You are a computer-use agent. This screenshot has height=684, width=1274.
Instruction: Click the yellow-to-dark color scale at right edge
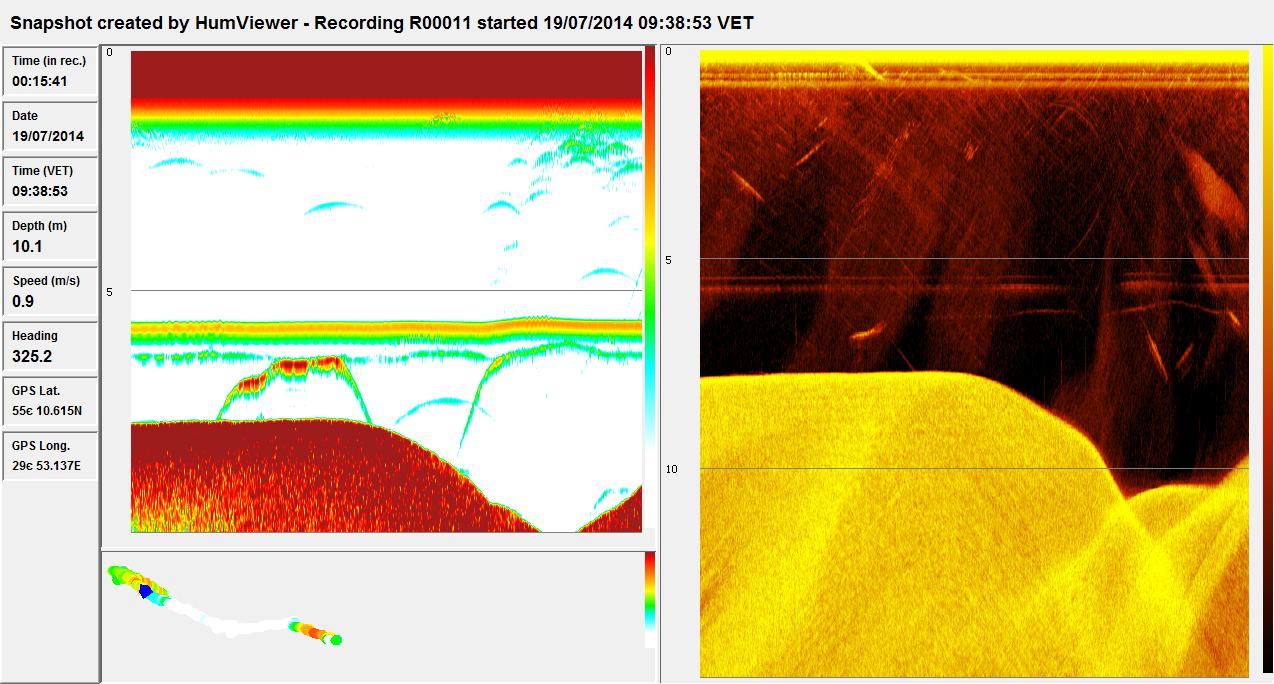[1266, 360]
